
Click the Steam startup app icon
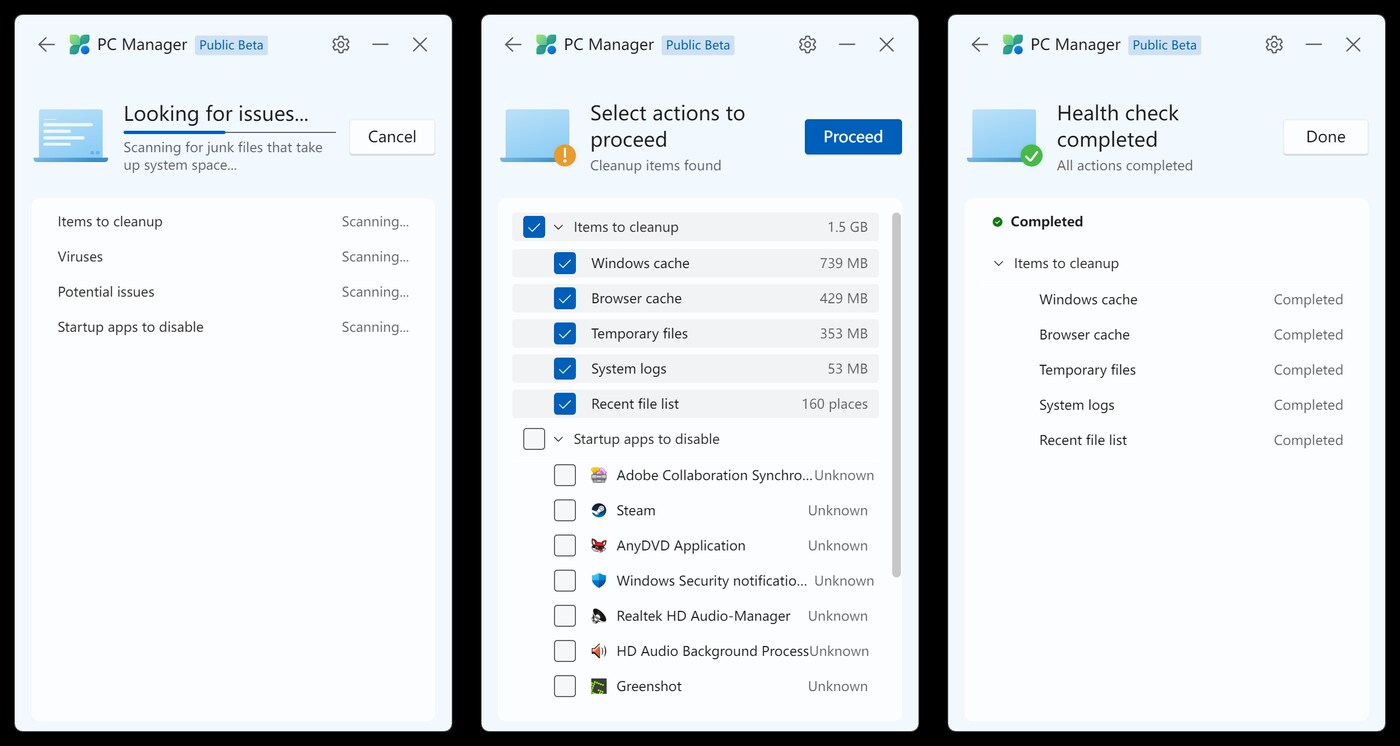pos(598,510)
